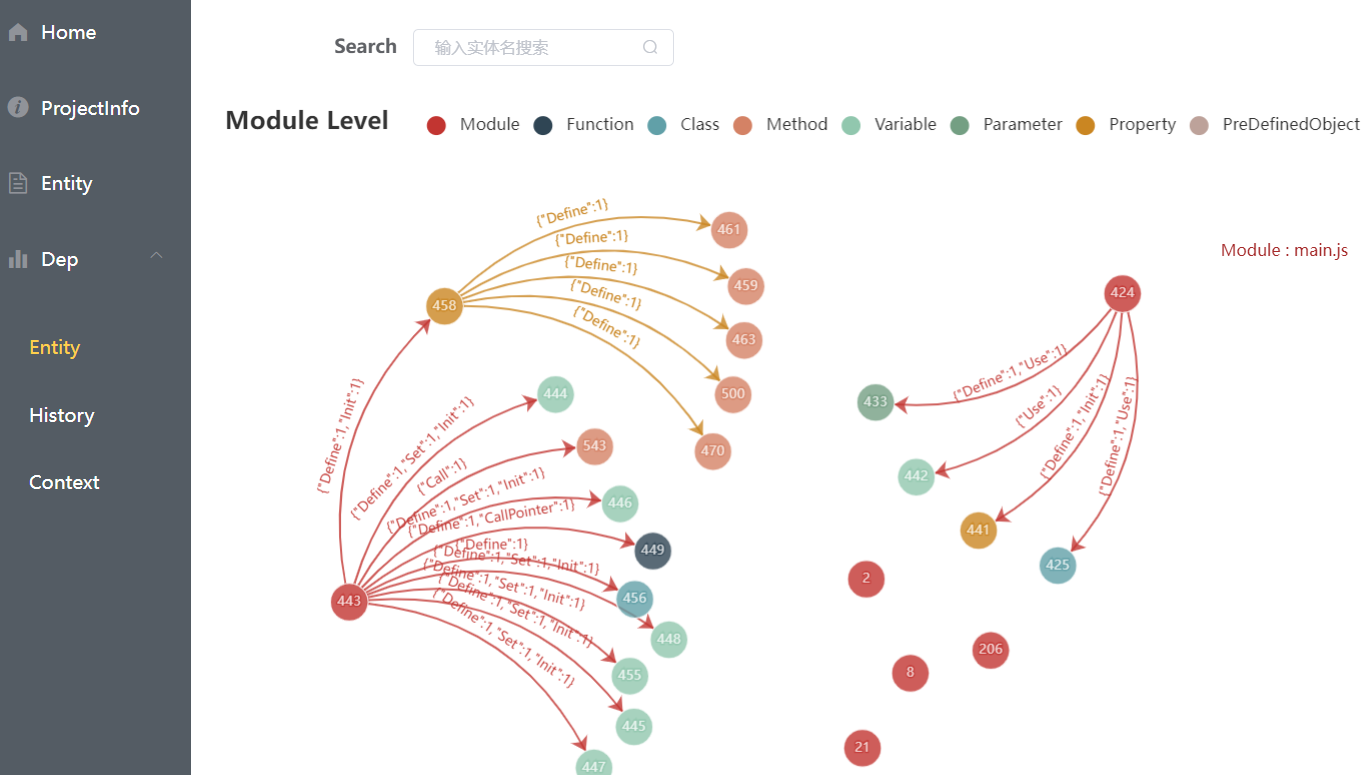Click the ProjectInfo info icon
The image size is (1362, 775).
[x=17, y=107]
